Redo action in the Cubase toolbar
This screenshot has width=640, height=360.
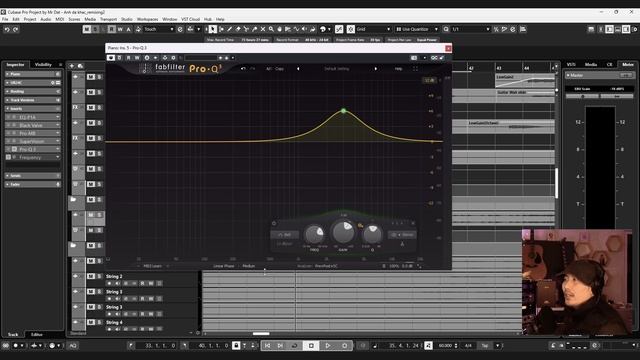tap(16, 29)
